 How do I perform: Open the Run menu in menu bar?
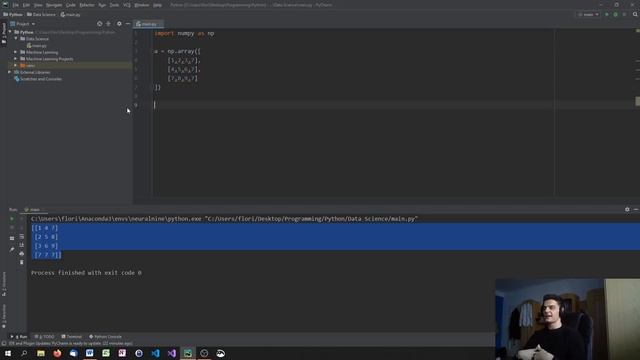pos(102,5)
